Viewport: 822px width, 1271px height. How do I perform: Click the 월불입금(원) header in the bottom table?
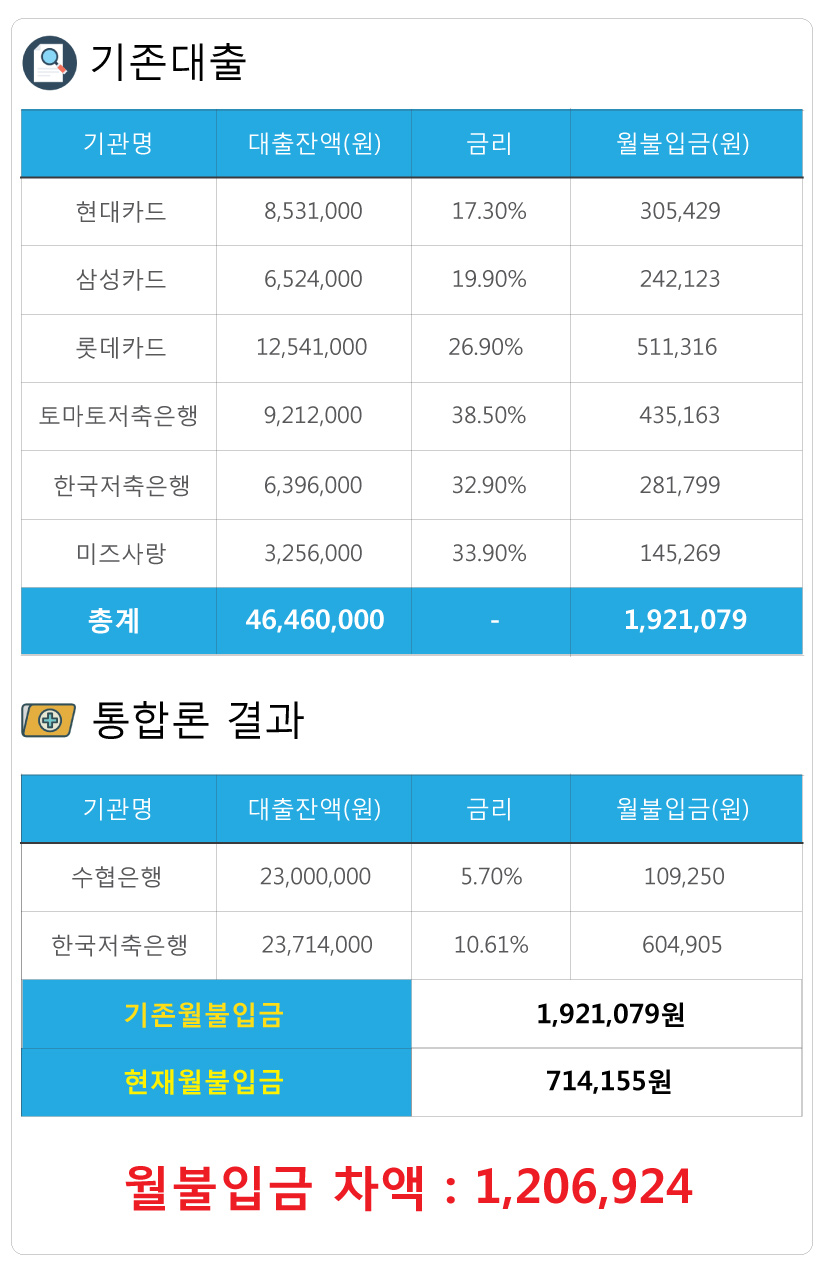coord(686,808)
